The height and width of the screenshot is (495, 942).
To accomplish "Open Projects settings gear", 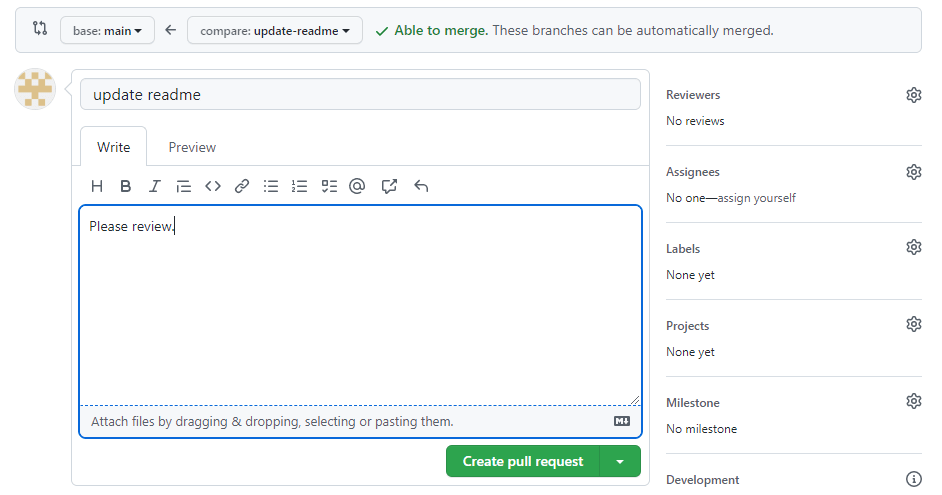I will click(x=914, y=324).
